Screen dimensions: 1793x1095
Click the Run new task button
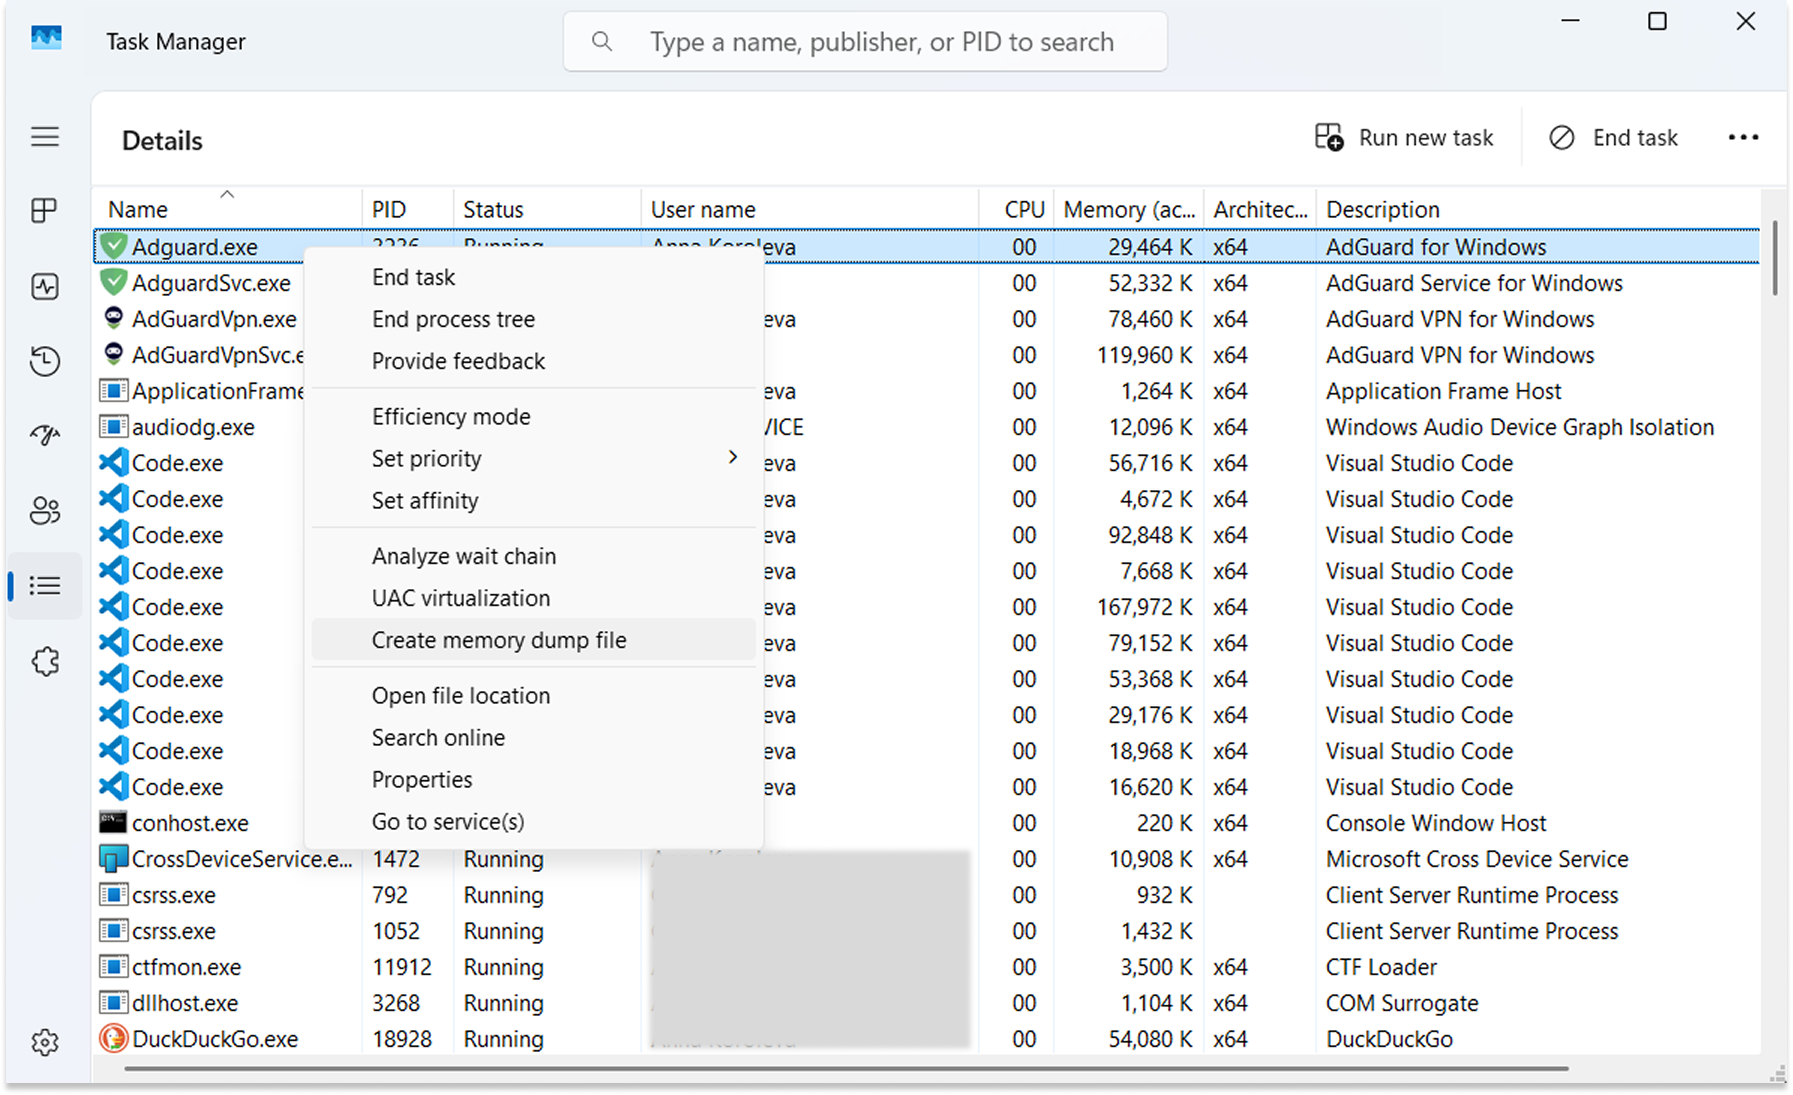click(1404, 137)
